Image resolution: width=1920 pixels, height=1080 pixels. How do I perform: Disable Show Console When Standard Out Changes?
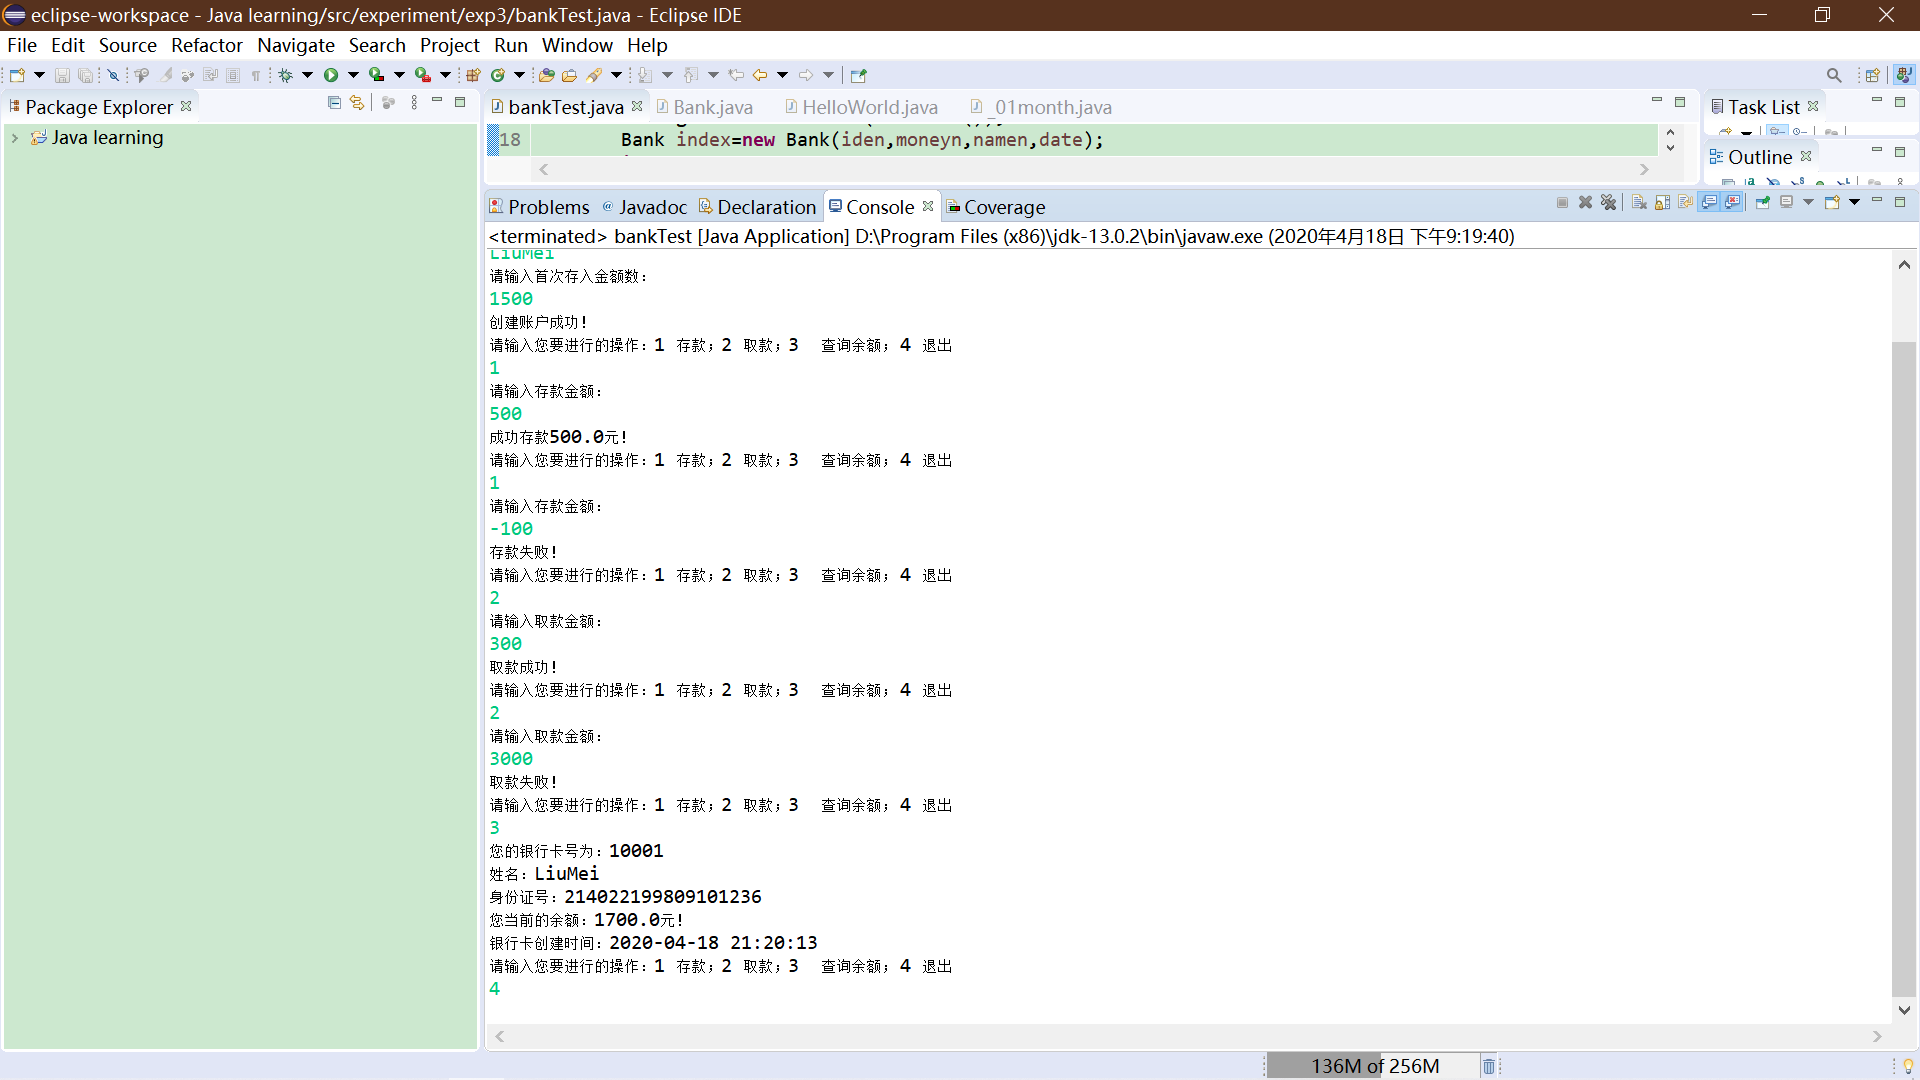(x=1709, y=202)
